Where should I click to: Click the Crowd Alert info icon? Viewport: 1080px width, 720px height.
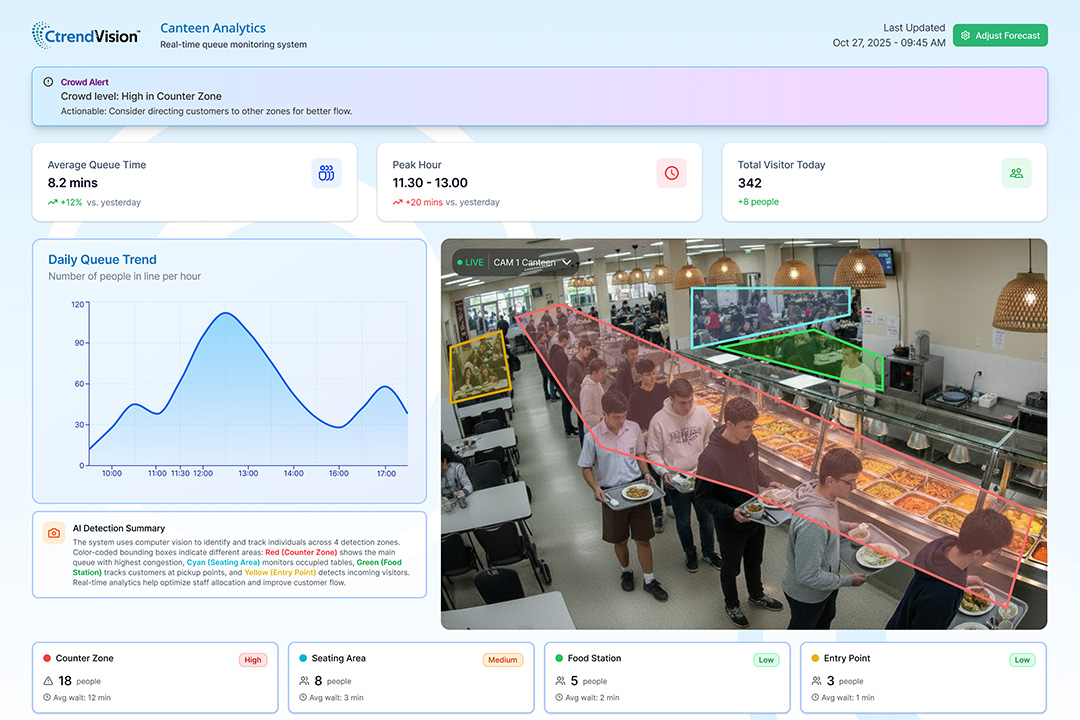(48, 82)
